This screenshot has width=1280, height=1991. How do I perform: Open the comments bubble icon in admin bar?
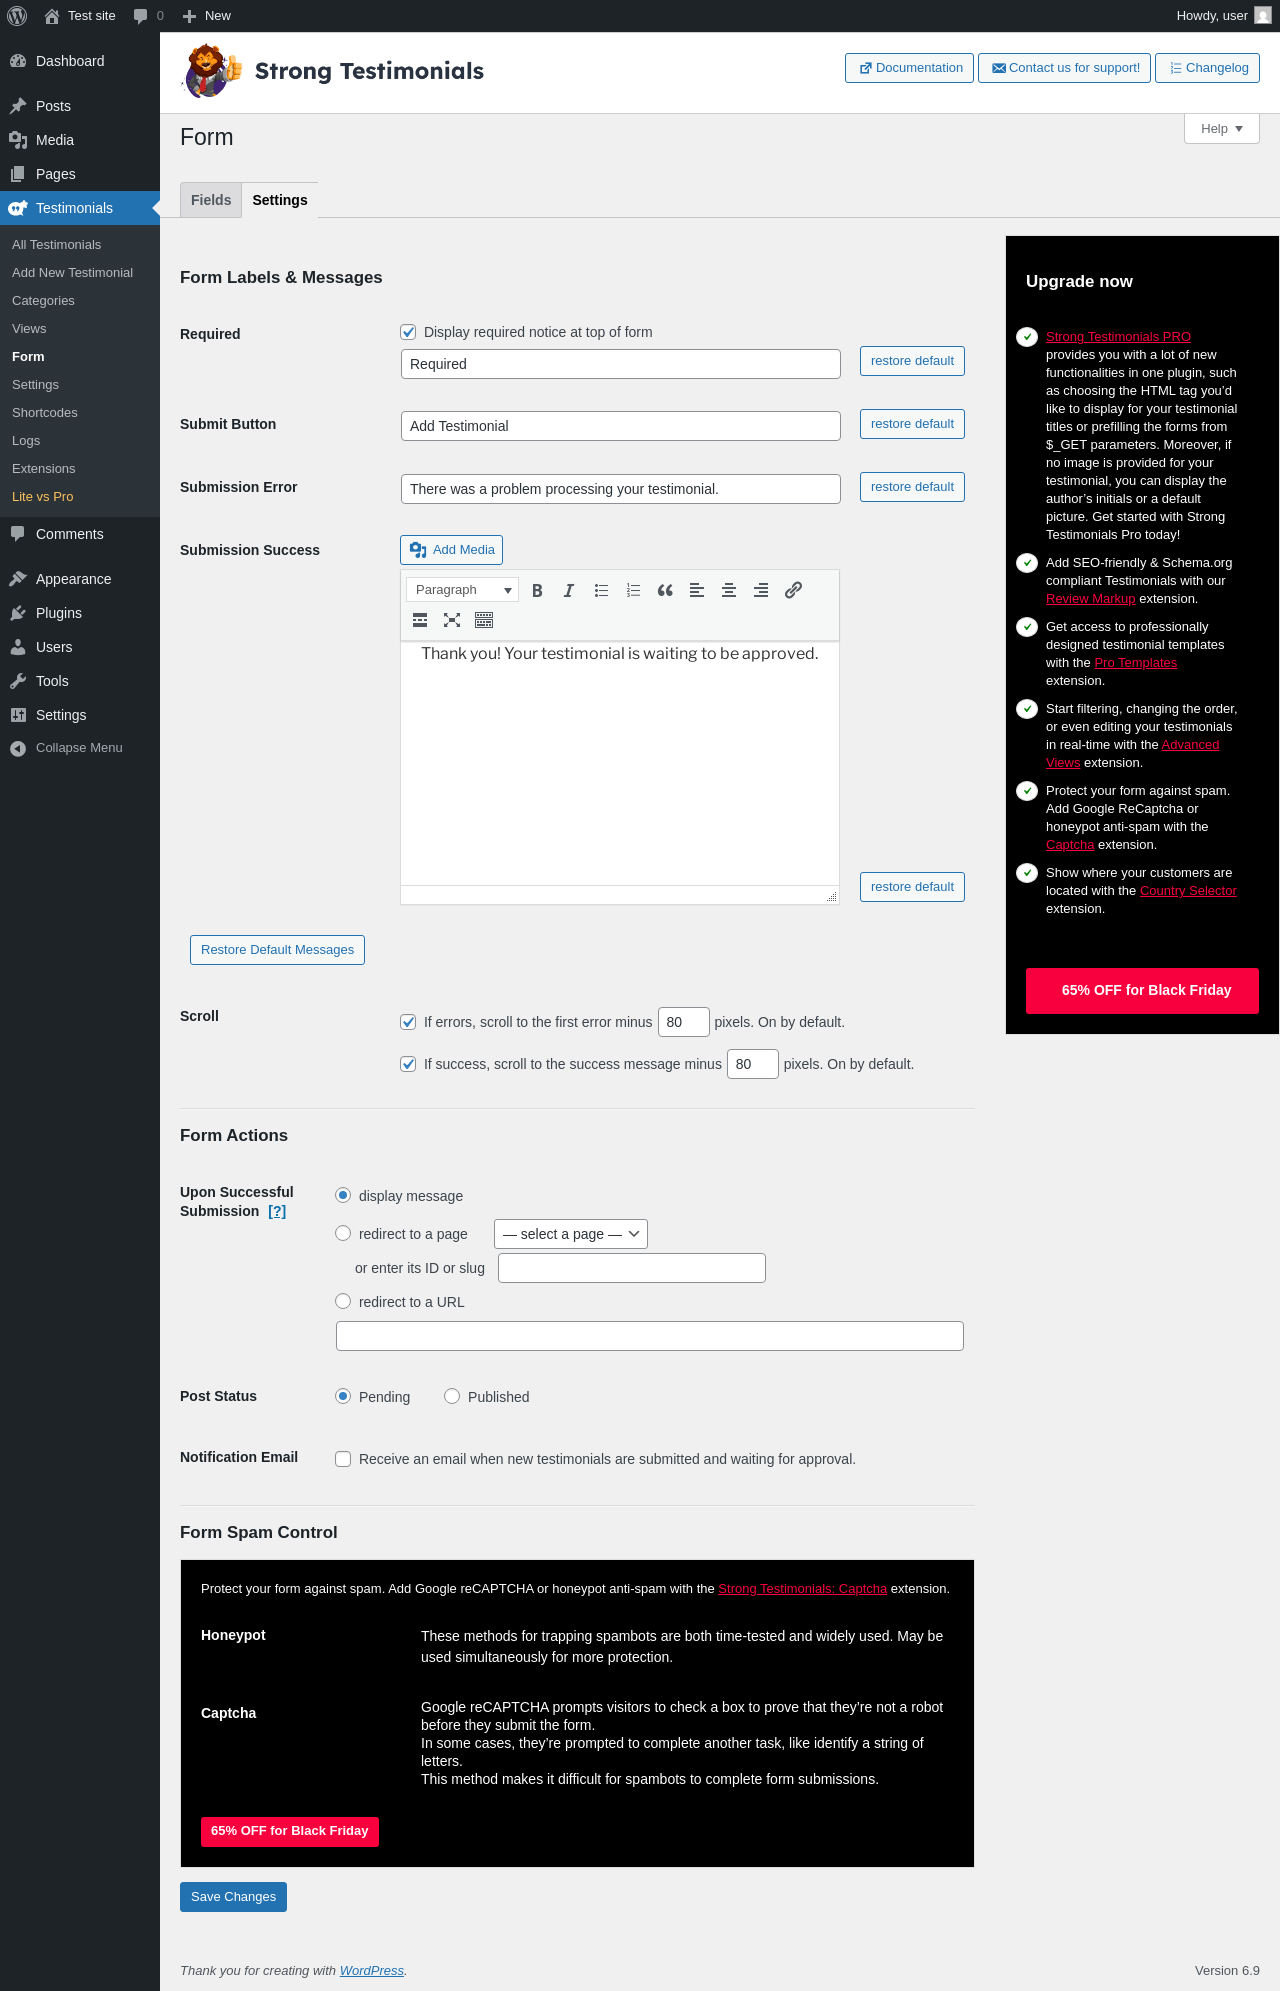tap(140, 16)
